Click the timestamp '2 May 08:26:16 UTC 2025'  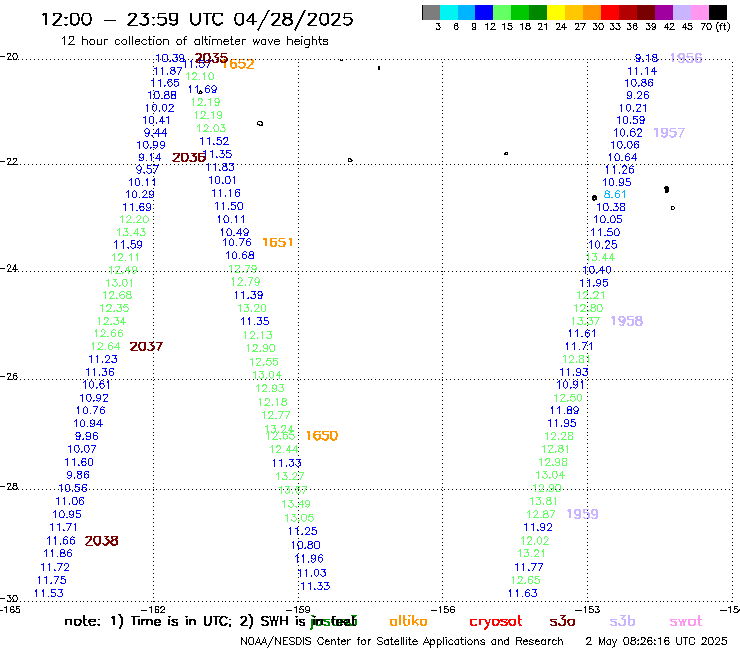click(656, 642)
